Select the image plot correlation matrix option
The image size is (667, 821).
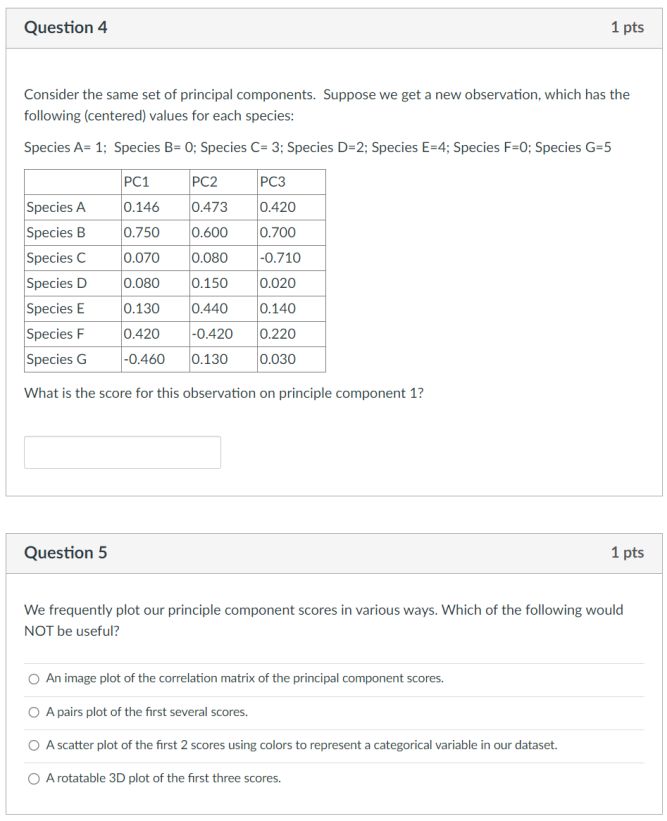[x=32, y=679]
